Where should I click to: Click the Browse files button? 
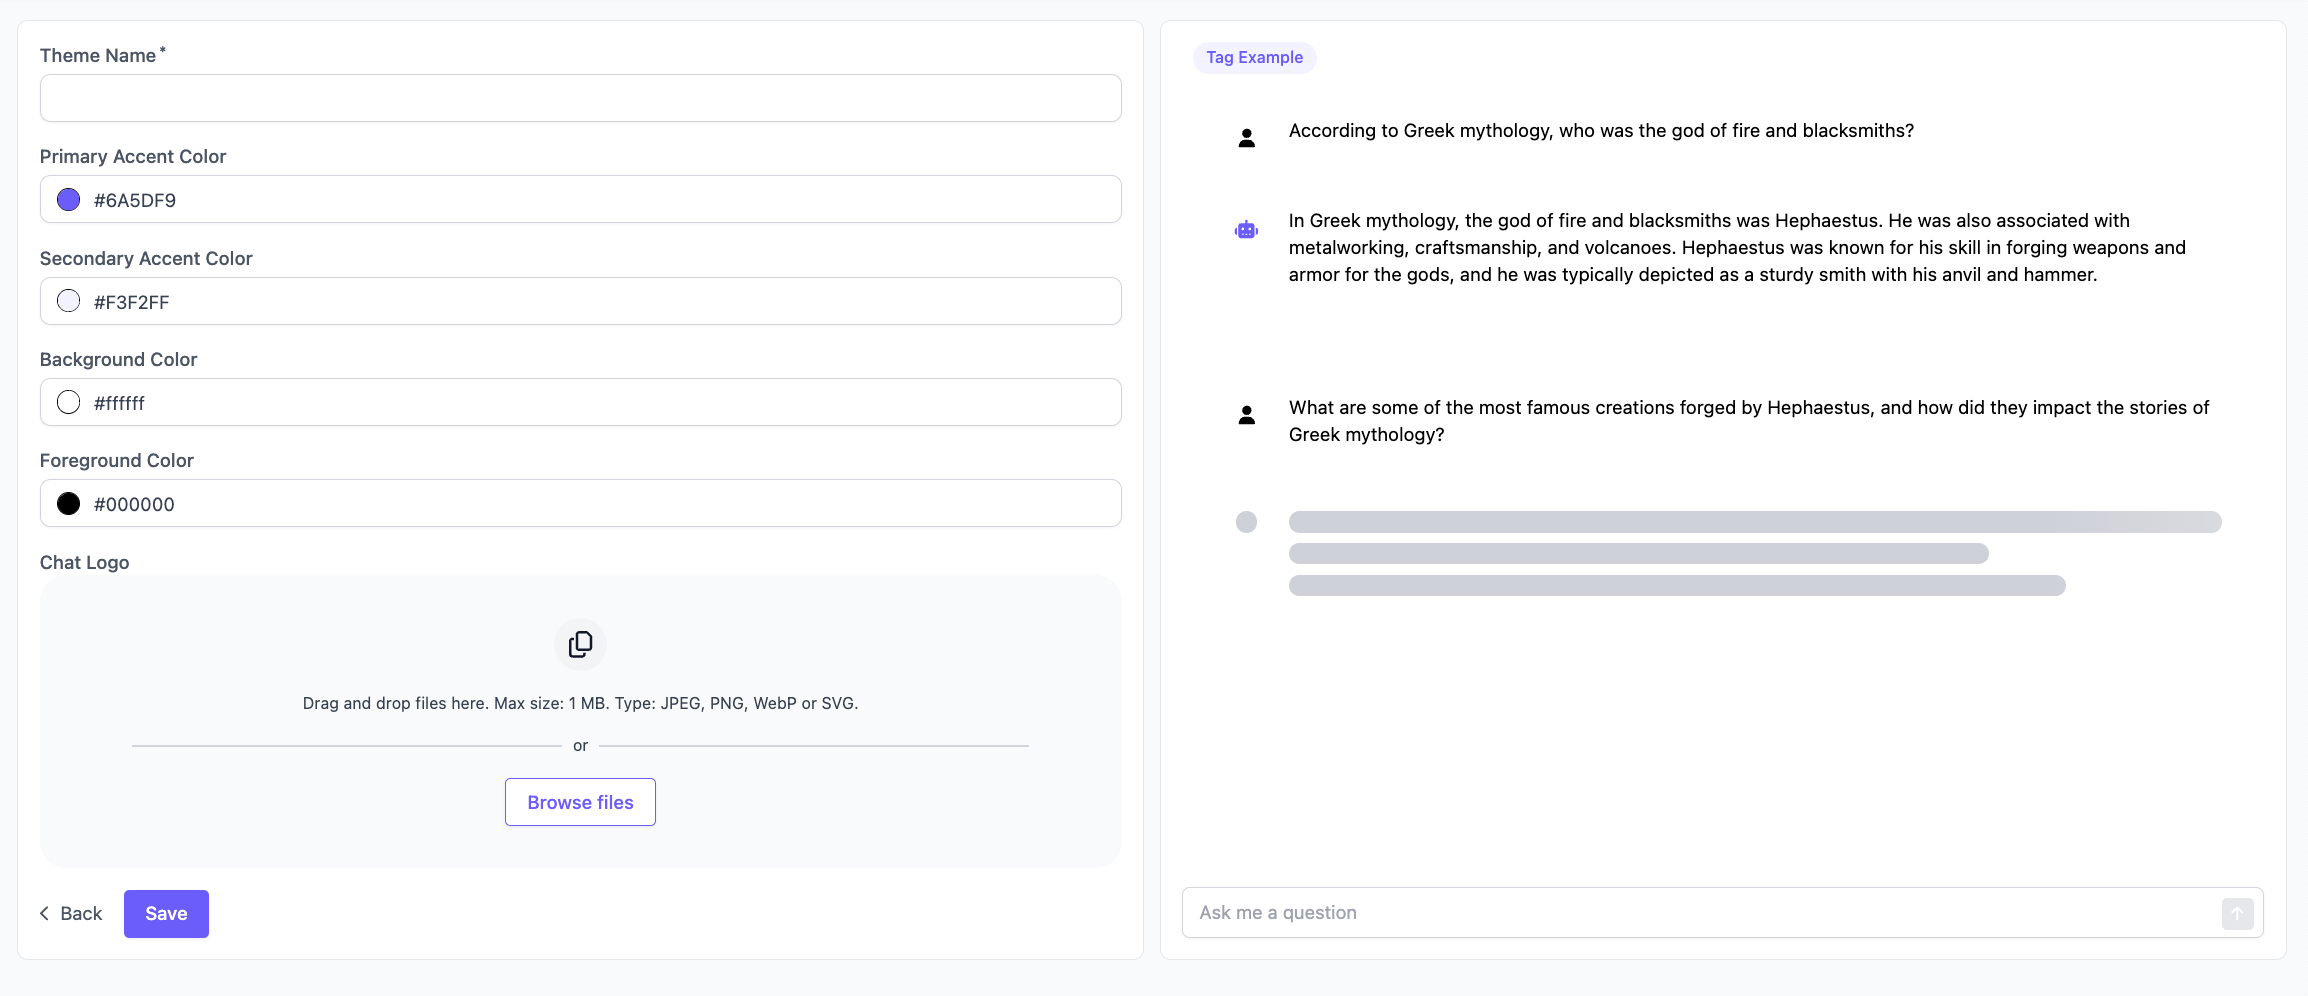coord(580,802)
